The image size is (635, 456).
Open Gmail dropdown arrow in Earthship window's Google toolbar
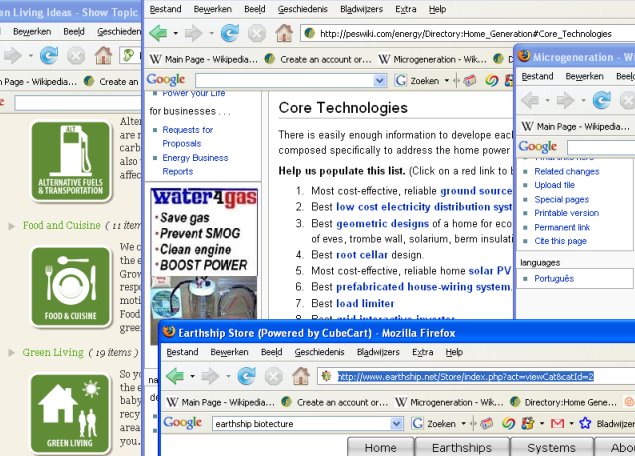coord(571,424)
